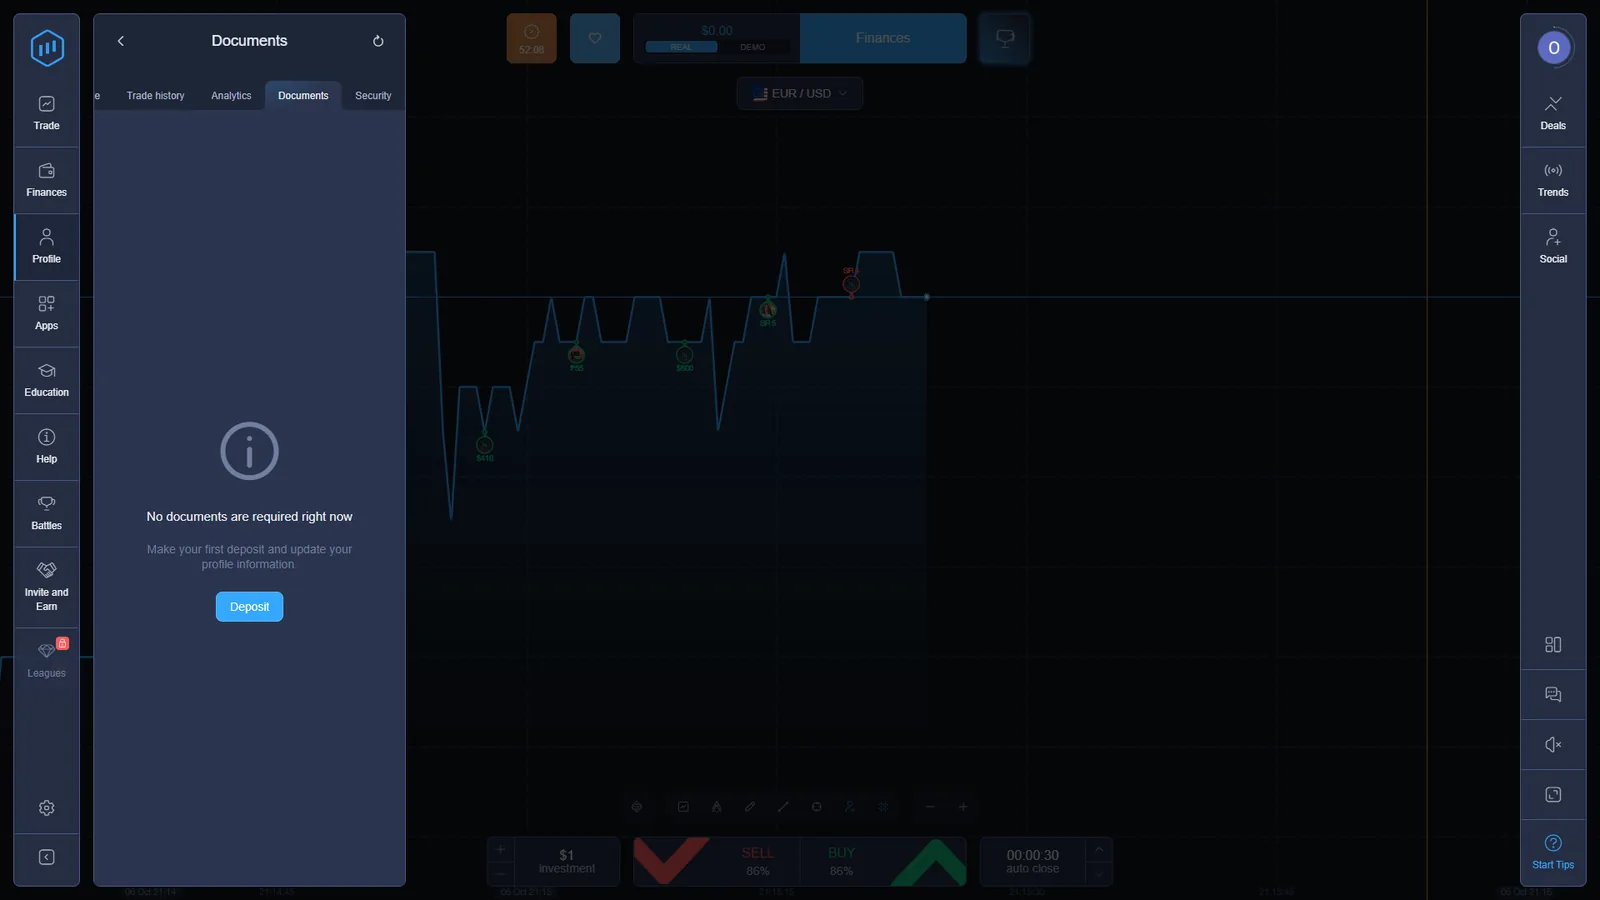
Task: Click the $1 investment field
Action: [x=567, y=862]
